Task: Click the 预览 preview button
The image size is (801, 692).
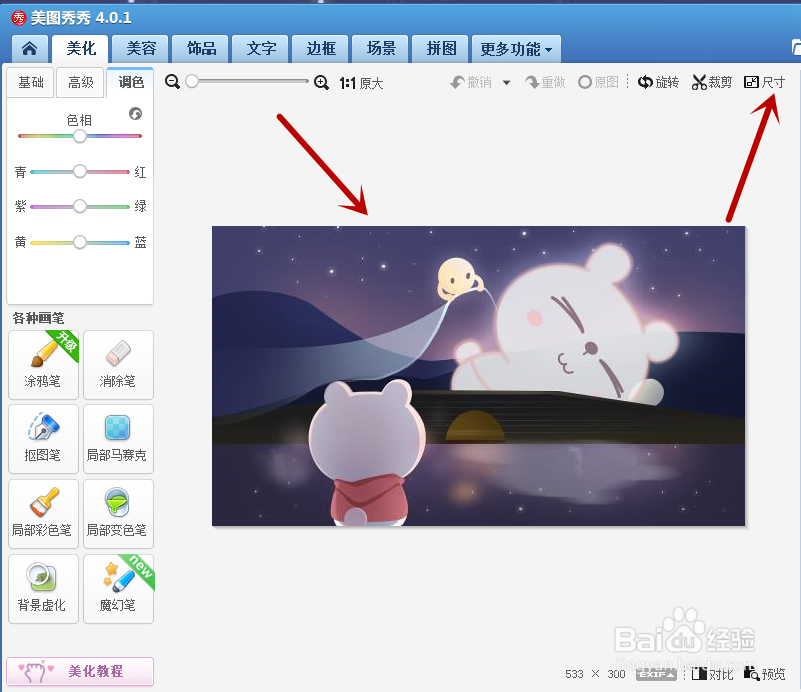Action: coord(765,674)
